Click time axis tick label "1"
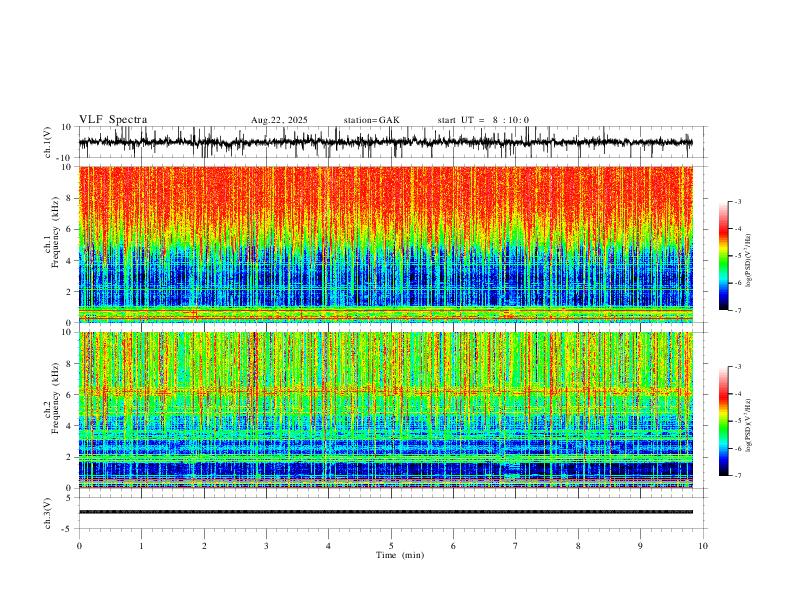The image size is (792, 612). coord(141,546)
